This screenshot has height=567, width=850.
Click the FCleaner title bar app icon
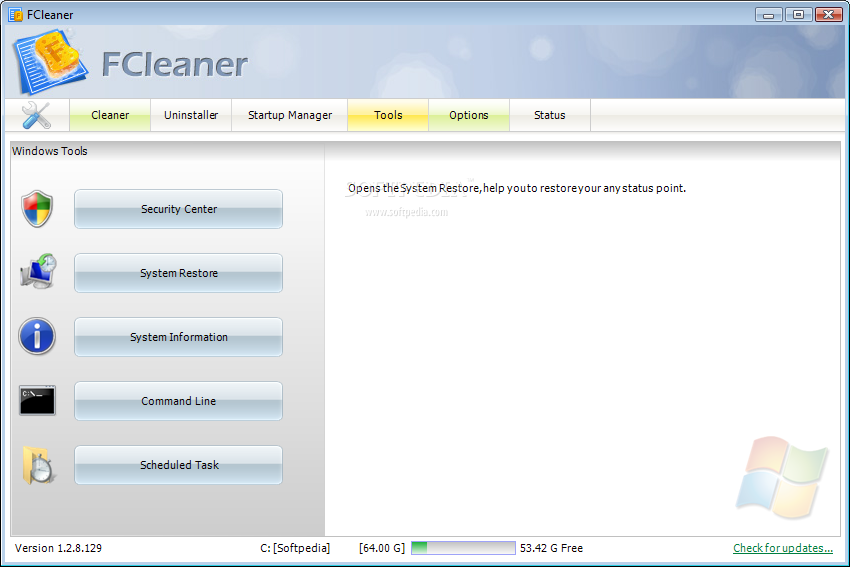pos(16,15)
